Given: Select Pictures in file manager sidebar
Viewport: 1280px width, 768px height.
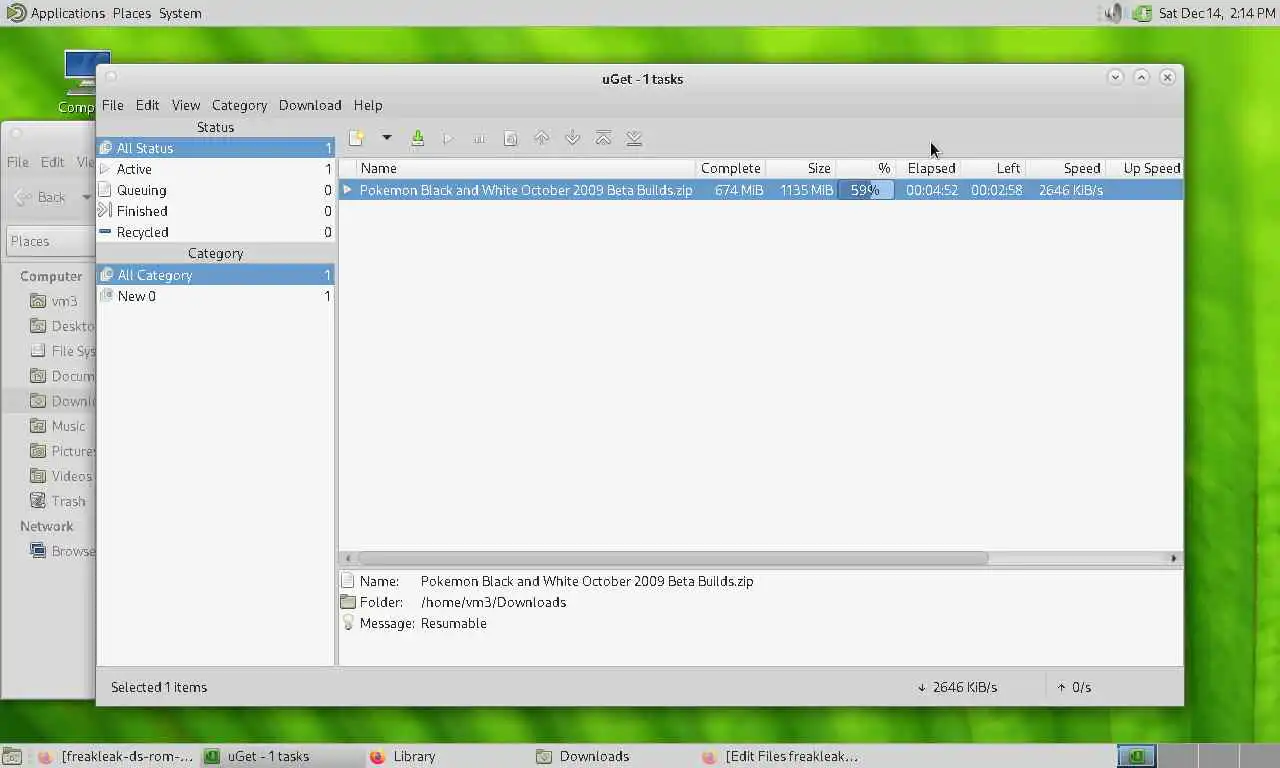Looking at the screenshot, I should pos(62,451).
